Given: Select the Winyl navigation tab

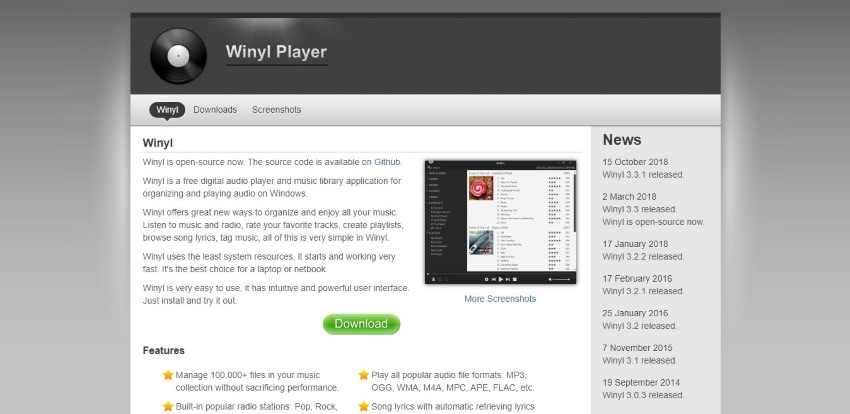Looking at the screenshot, I should click(x=167, y=110).
